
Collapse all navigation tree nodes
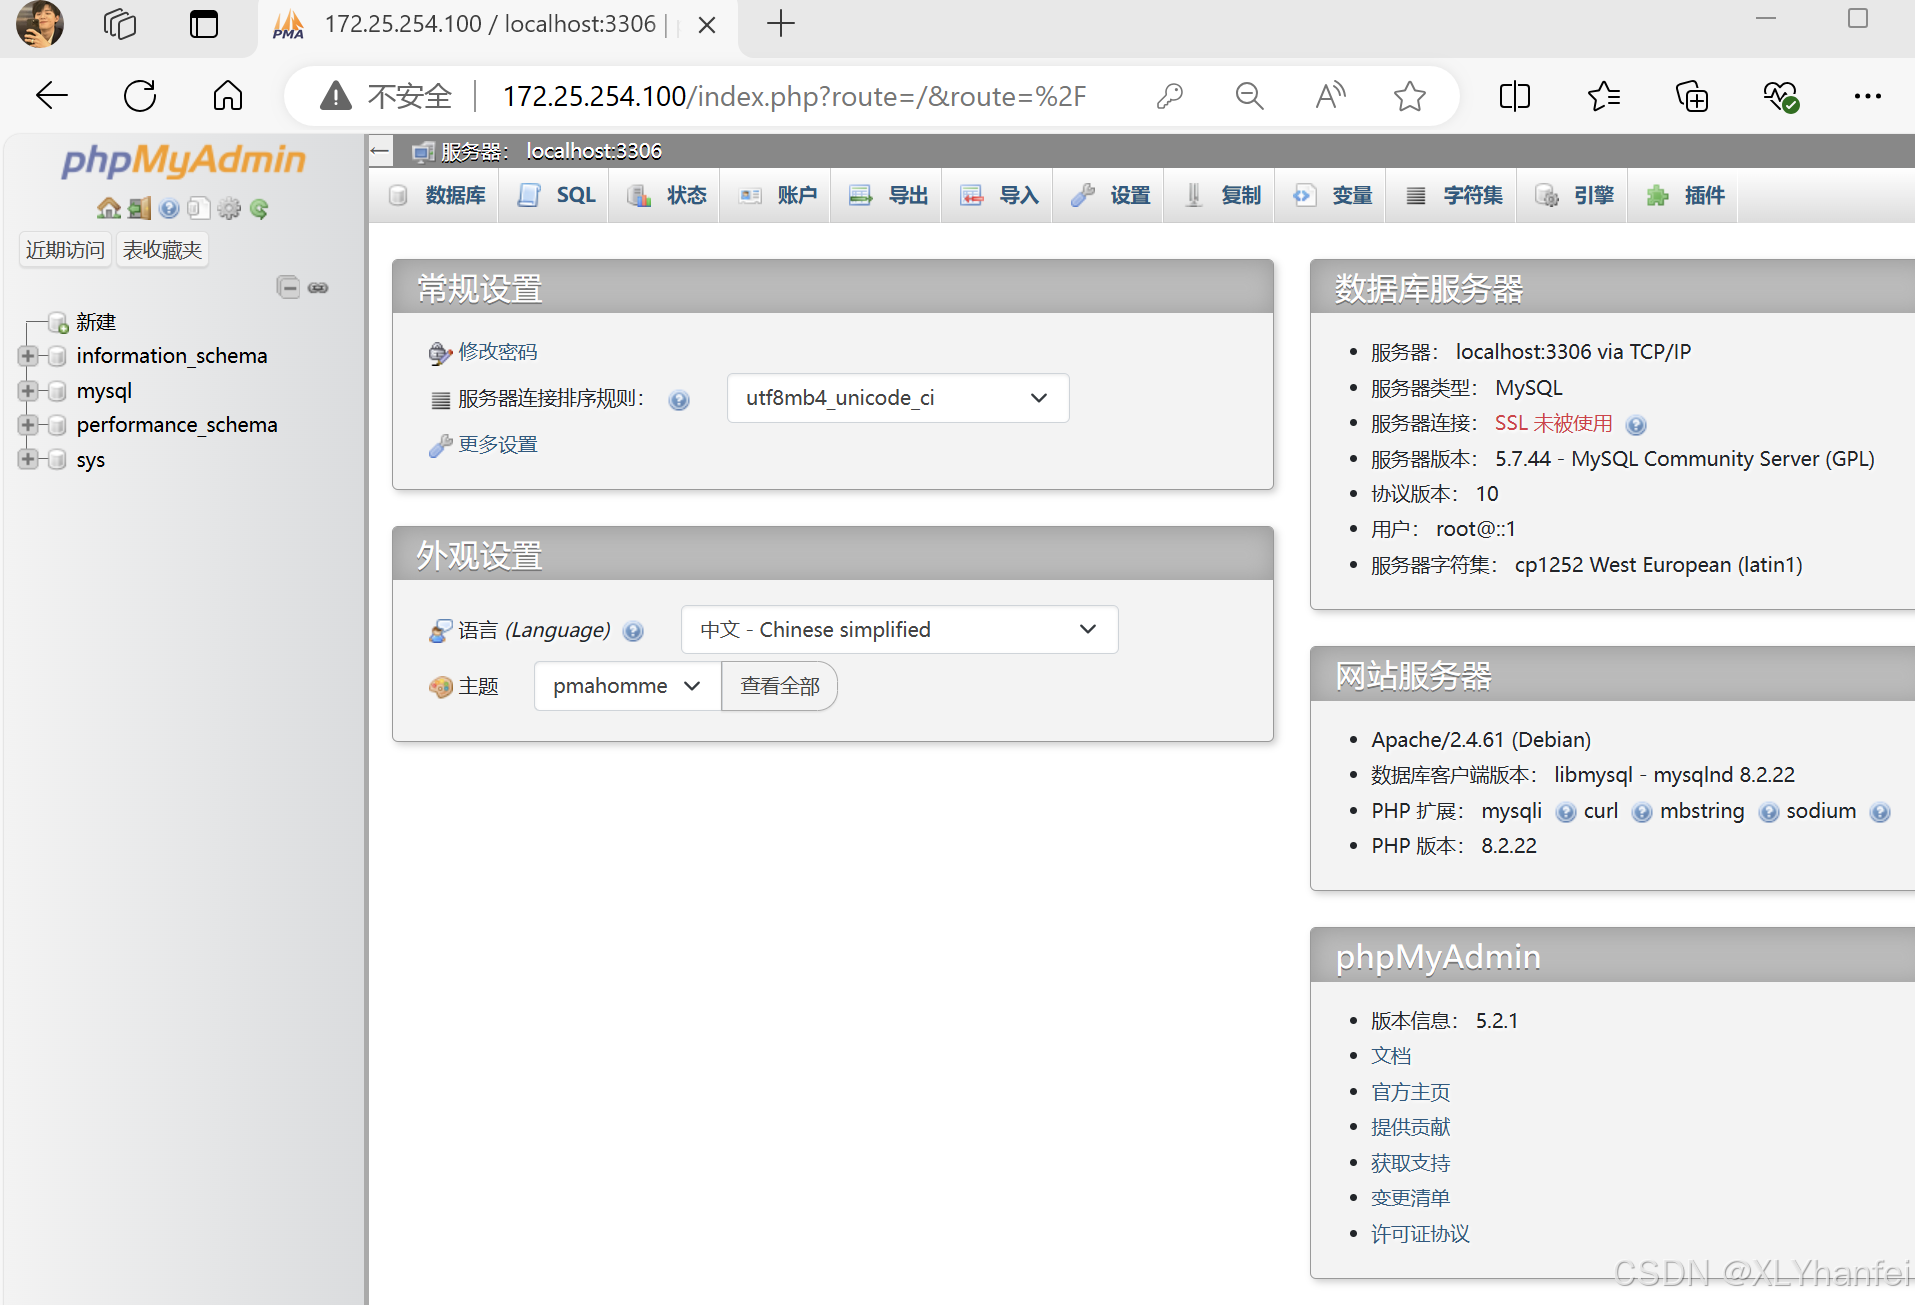[x=288, y=287]
